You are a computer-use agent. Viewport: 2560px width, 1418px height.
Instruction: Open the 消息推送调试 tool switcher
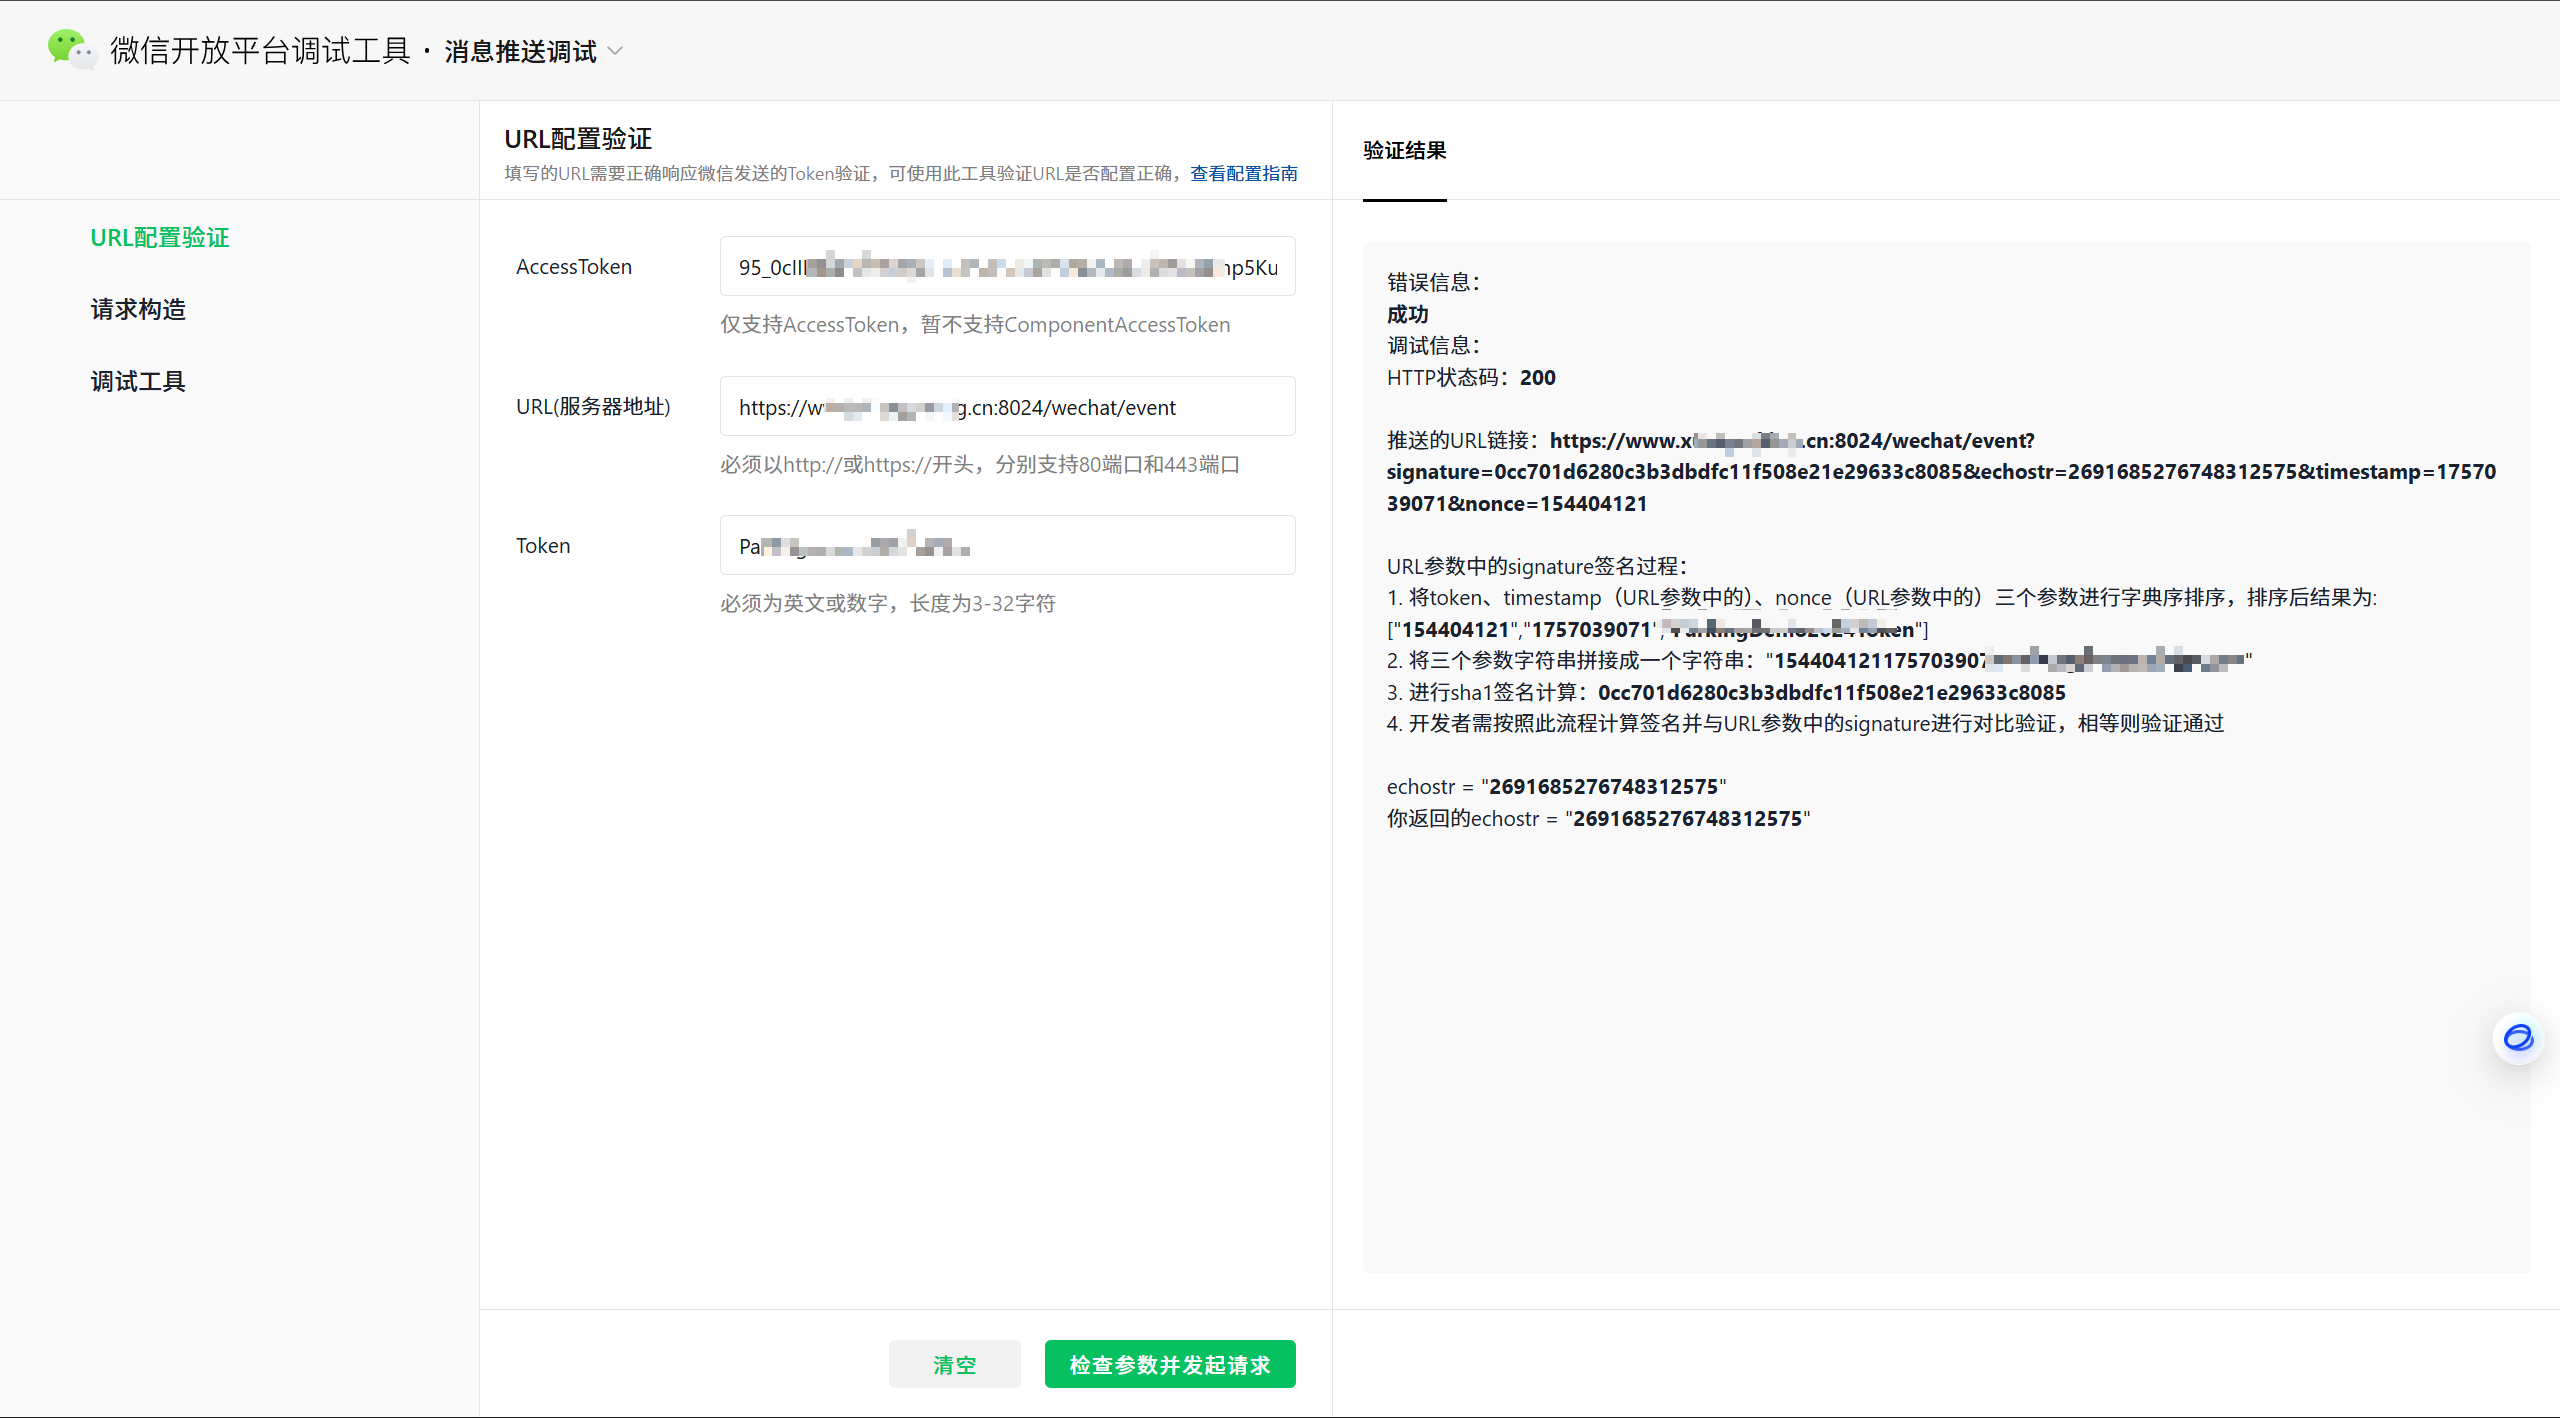click(x=520, y=51)
